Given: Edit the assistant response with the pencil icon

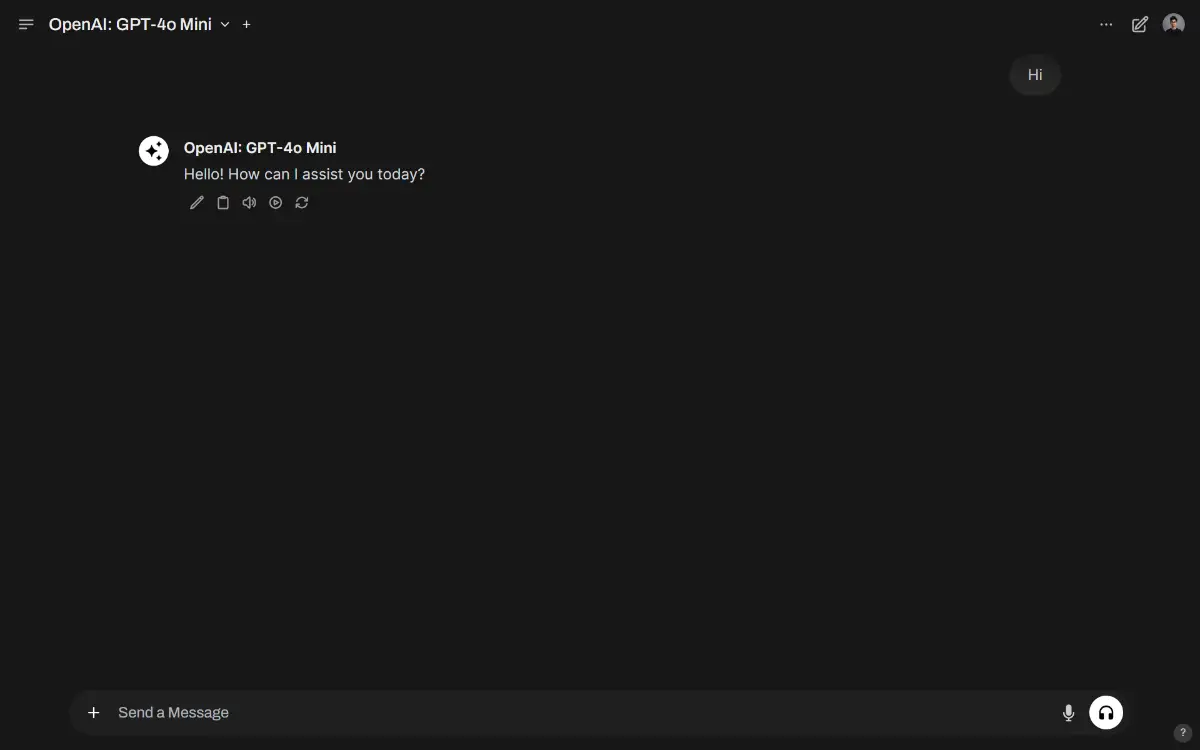Looking at the screenshot, I should [197, 203].
